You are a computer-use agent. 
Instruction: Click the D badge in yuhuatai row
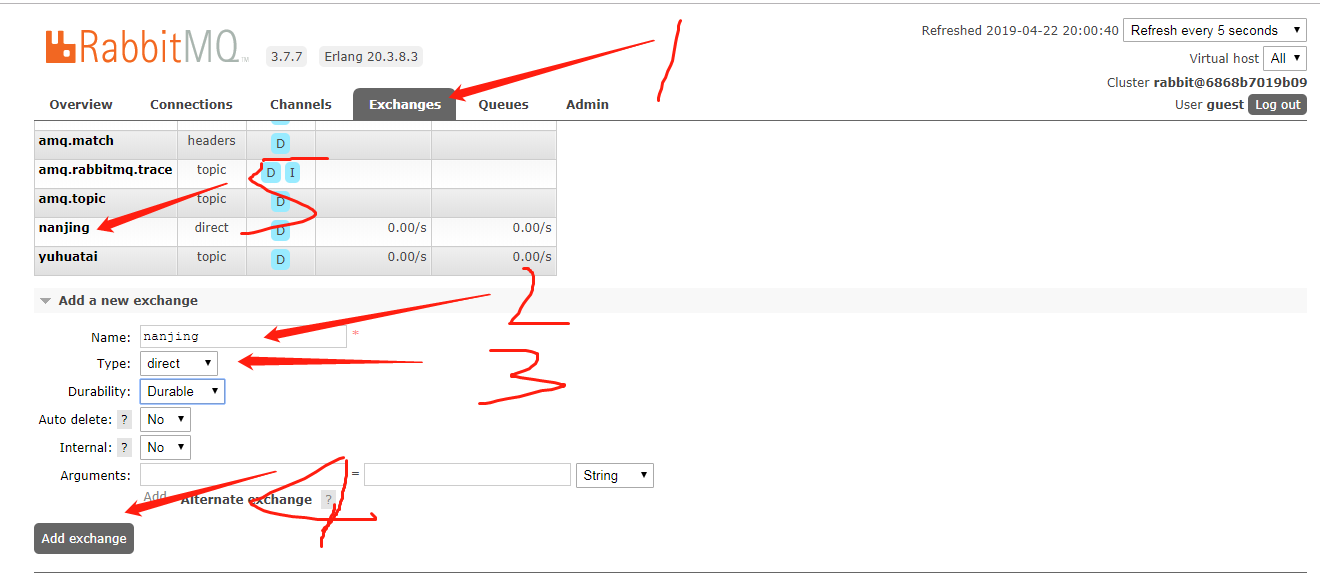pos(280,260)
